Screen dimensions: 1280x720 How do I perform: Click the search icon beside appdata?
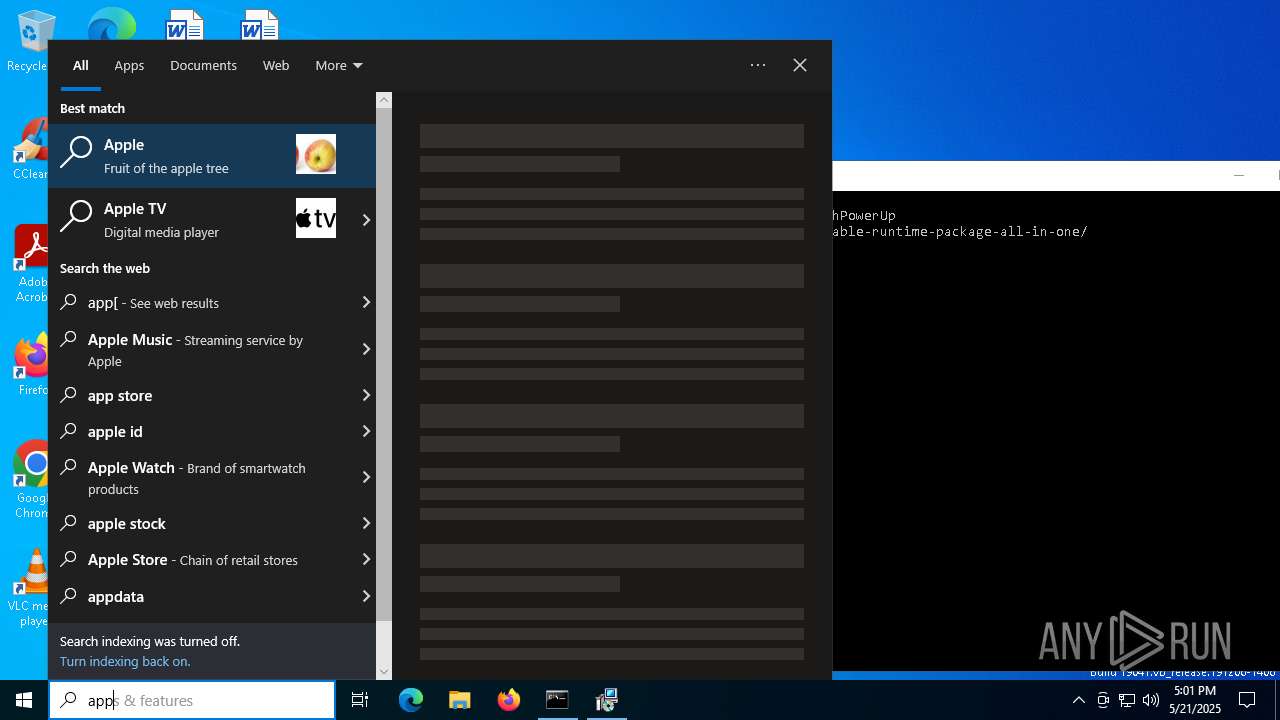click(x=69, y=596)
